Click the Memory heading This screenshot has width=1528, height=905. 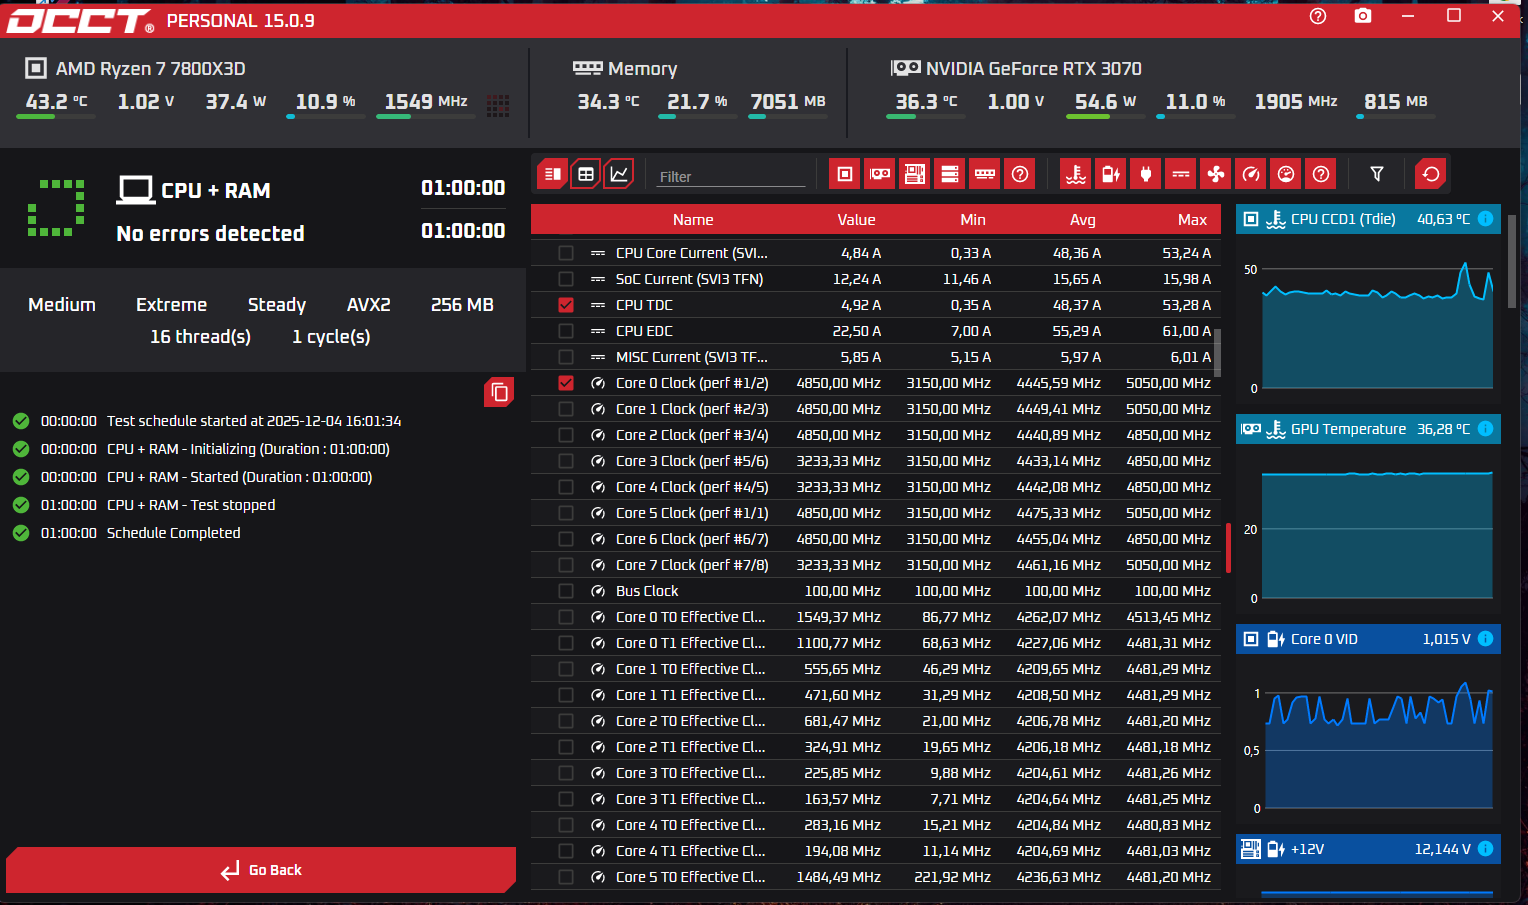[643, 68]
